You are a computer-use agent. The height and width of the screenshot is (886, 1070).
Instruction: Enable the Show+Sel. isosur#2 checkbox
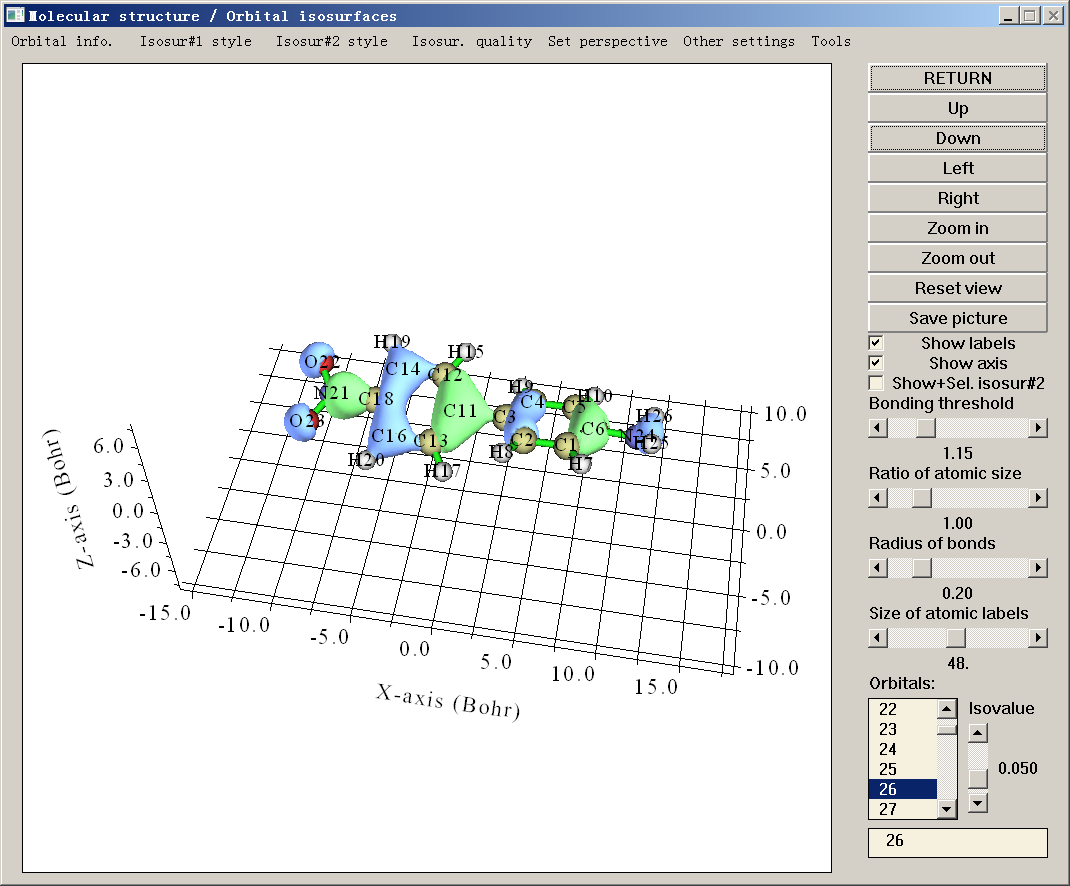click(x=876, y=383)
